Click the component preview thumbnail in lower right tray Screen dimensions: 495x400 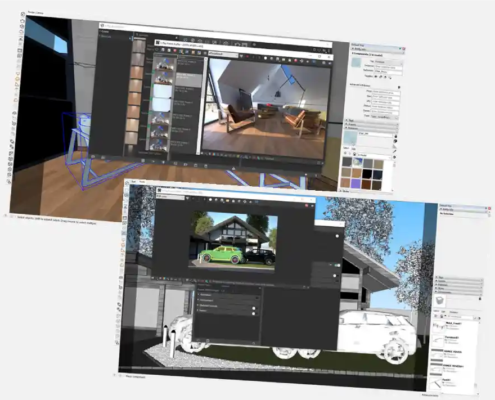[x=440, y=301]
